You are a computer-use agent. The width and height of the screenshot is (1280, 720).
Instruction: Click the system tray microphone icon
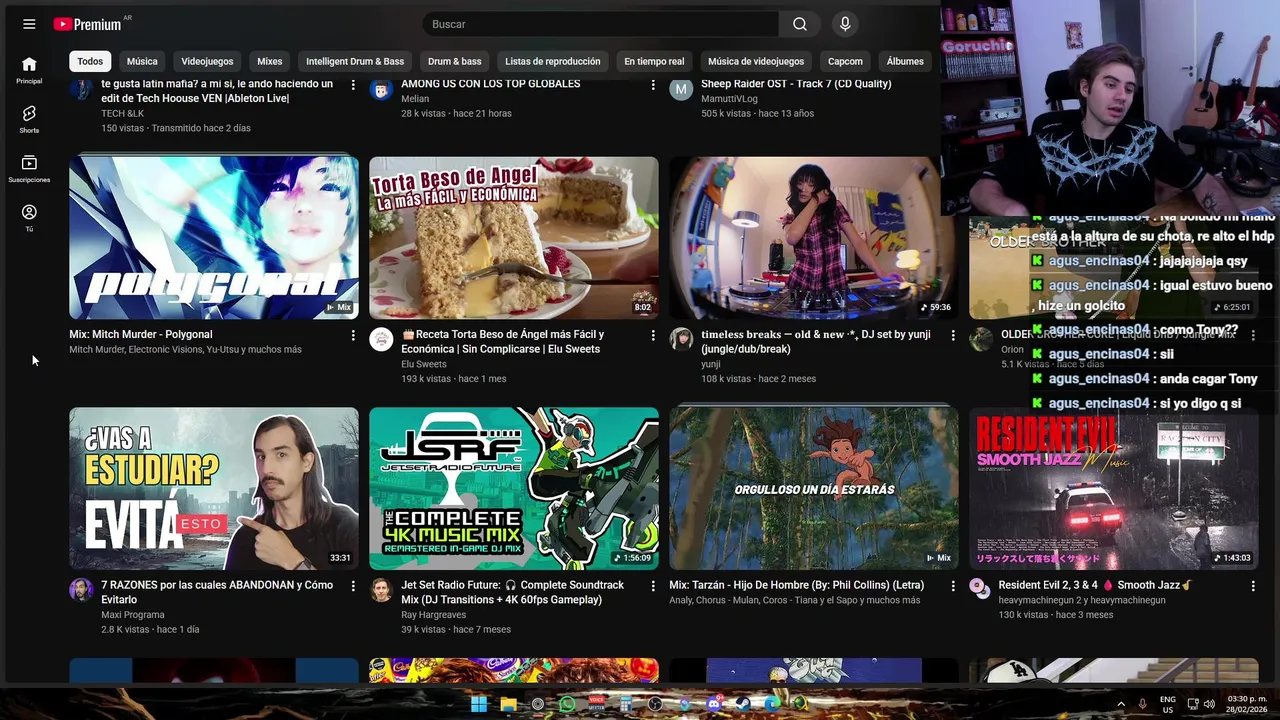click(x=1142, y=704)
